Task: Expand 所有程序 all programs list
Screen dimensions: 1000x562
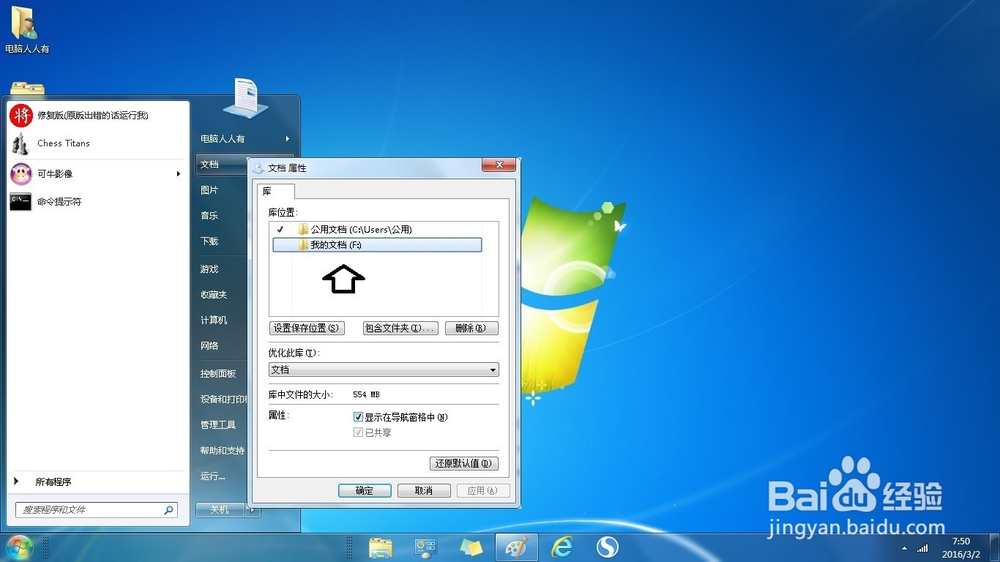Action: pos(53,482)
